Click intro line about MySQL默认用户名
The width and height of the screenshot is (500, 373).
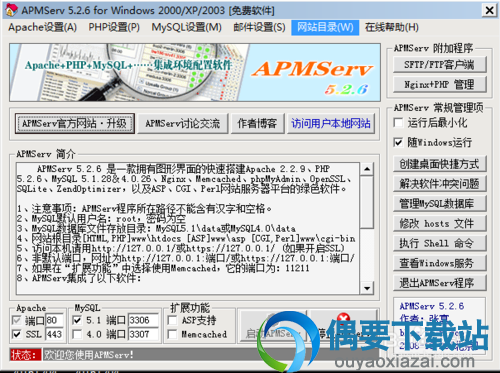[102, 219]
